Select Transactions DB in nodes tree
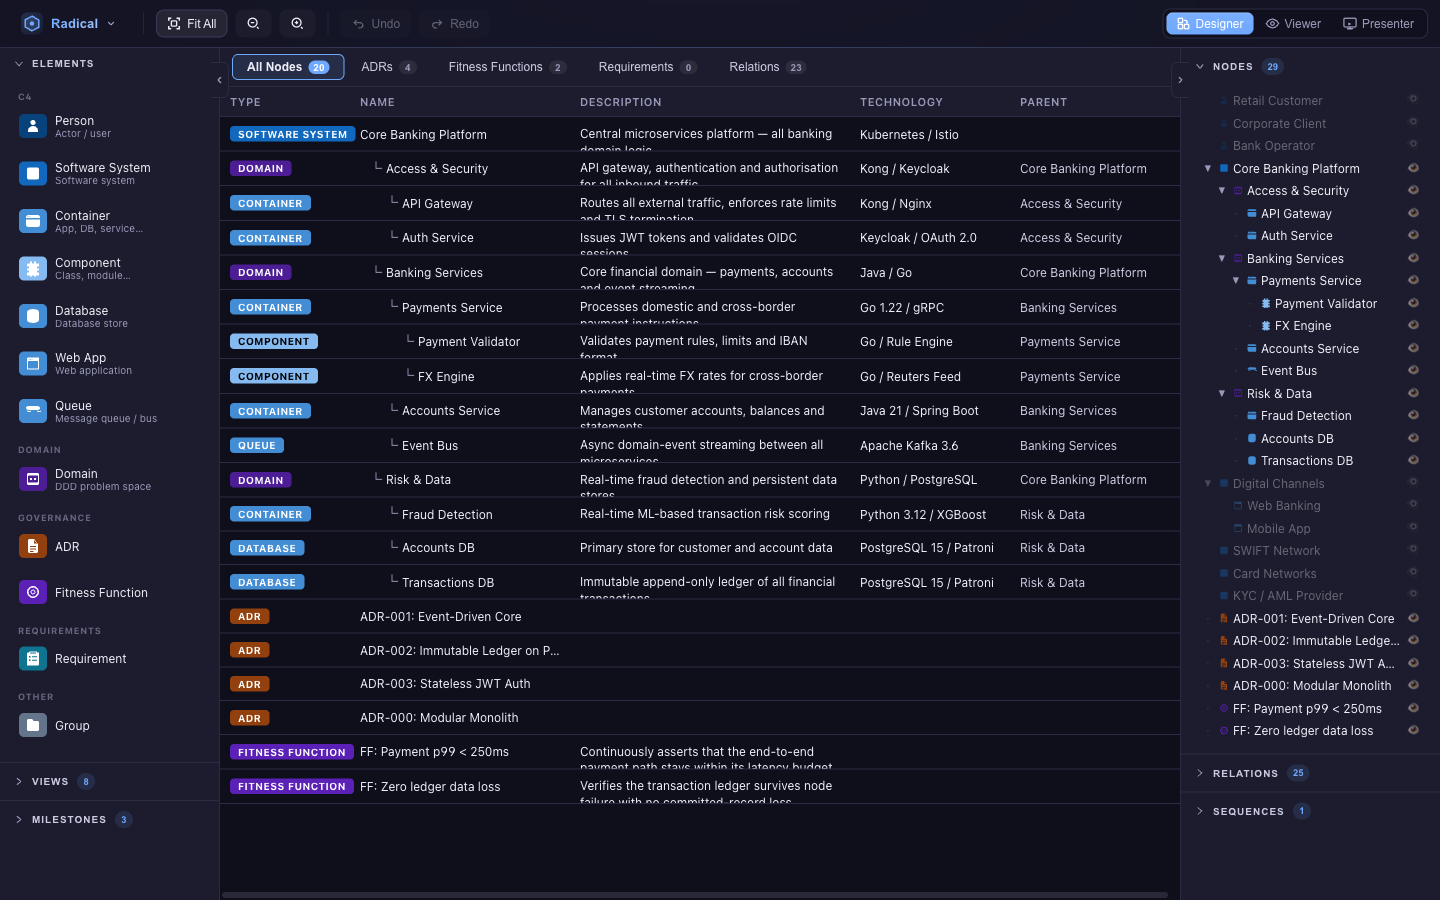The height and width of the screenshot is (900, 1440). pos(1307,461)
